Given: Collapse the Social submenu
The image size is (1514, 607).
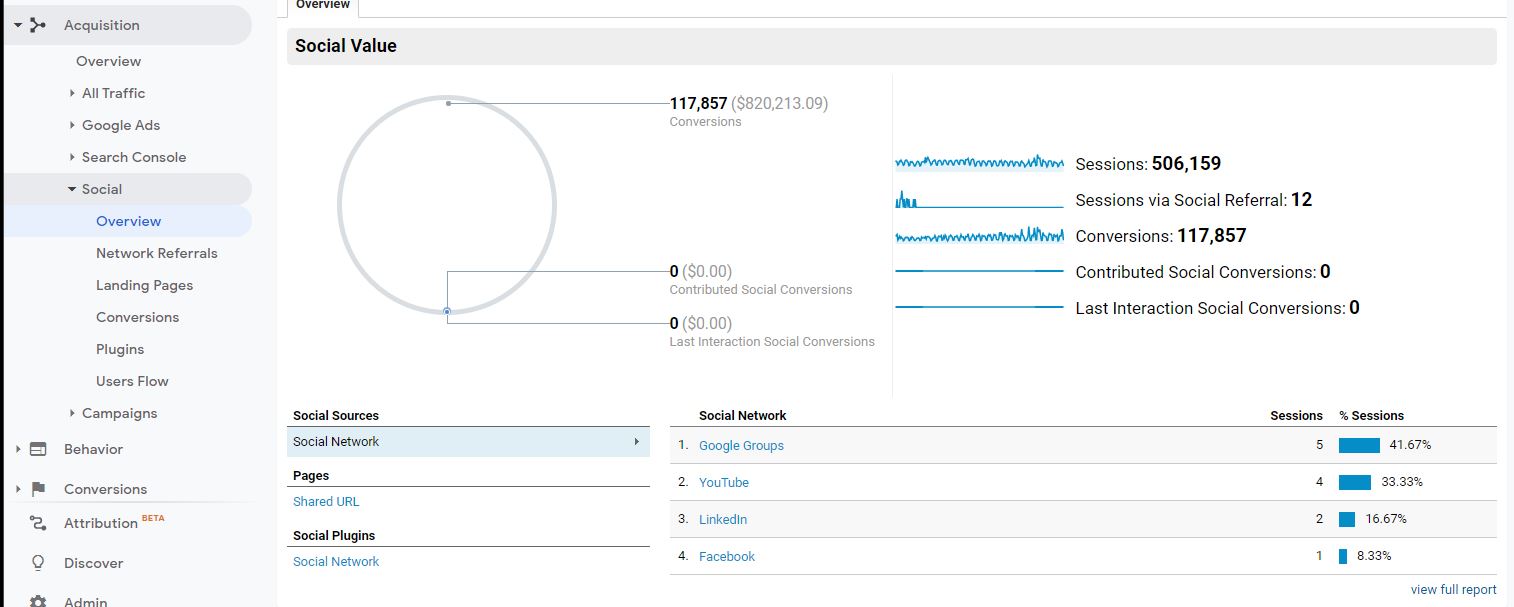Looking at the screenshot, I should (x=72, y=189).
